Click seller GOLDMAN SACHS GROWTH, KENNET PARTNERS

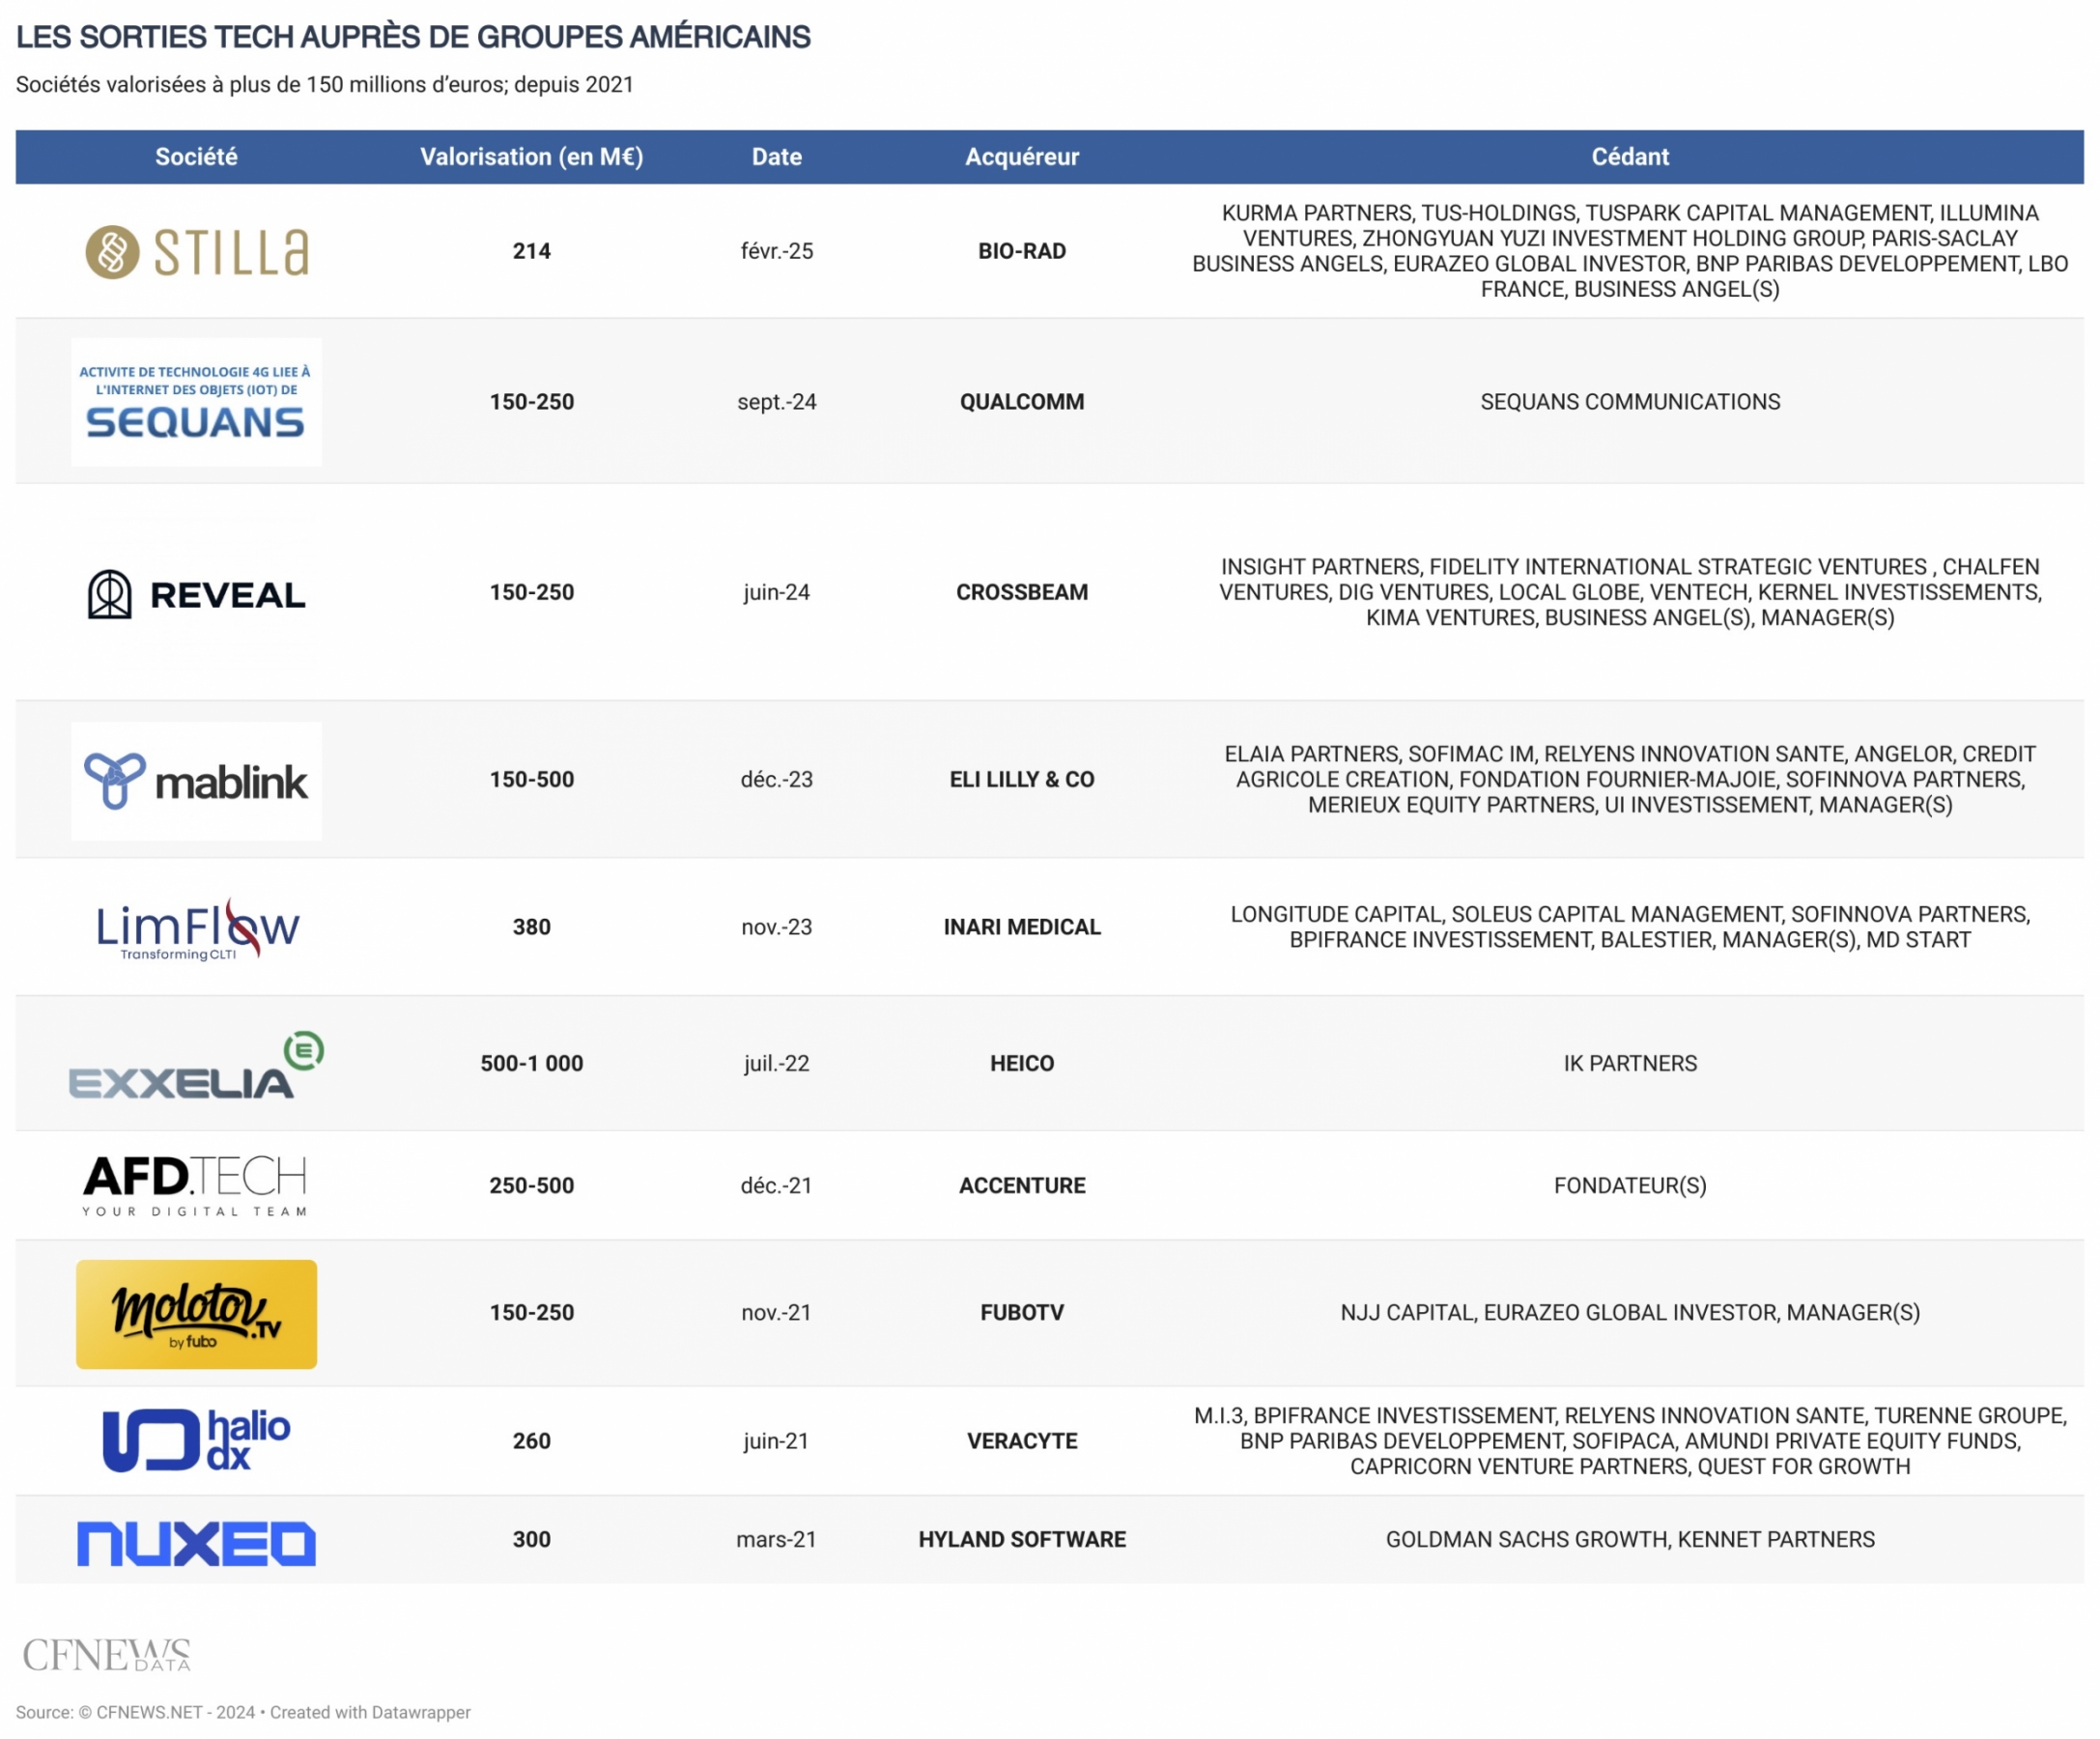click(x=1630, y=1539)
